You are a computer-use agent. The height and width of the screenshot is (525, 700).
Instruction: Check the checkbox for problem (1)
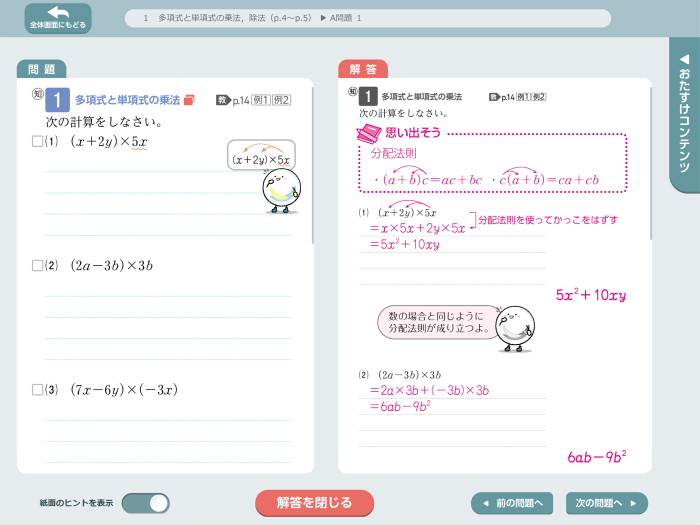pos(38,142)
